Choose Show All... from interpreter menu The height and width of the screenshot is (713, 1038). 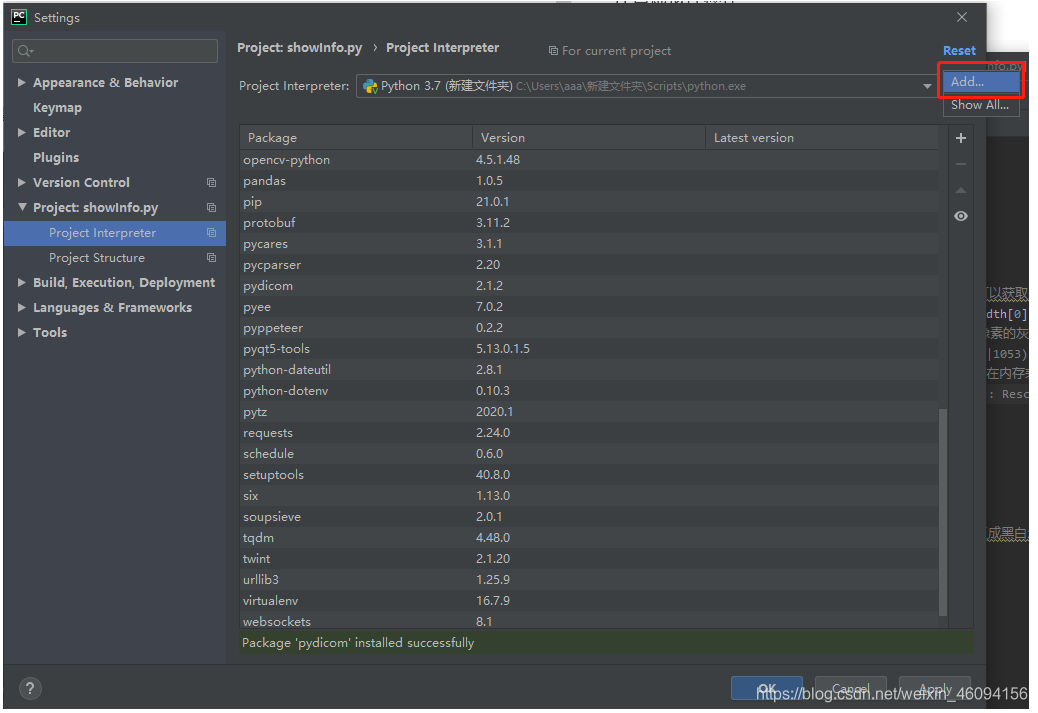[x=980, y=105]
